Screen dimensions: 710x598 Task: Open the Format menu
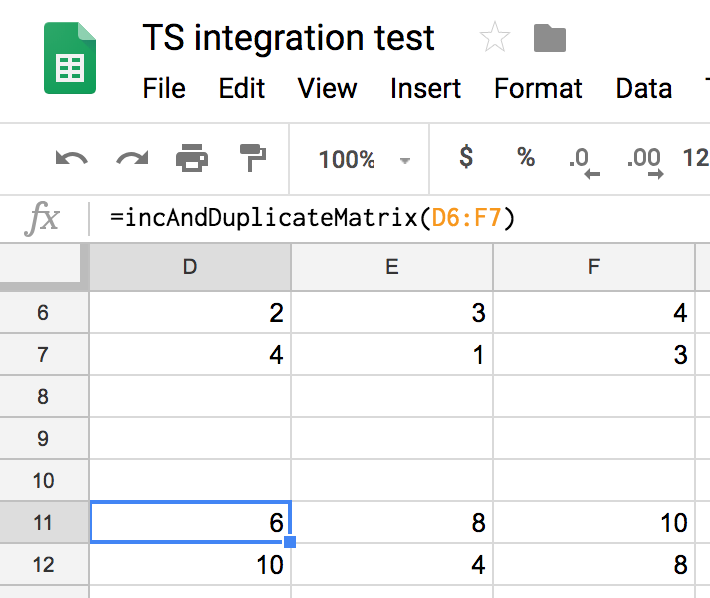(538, 88)
